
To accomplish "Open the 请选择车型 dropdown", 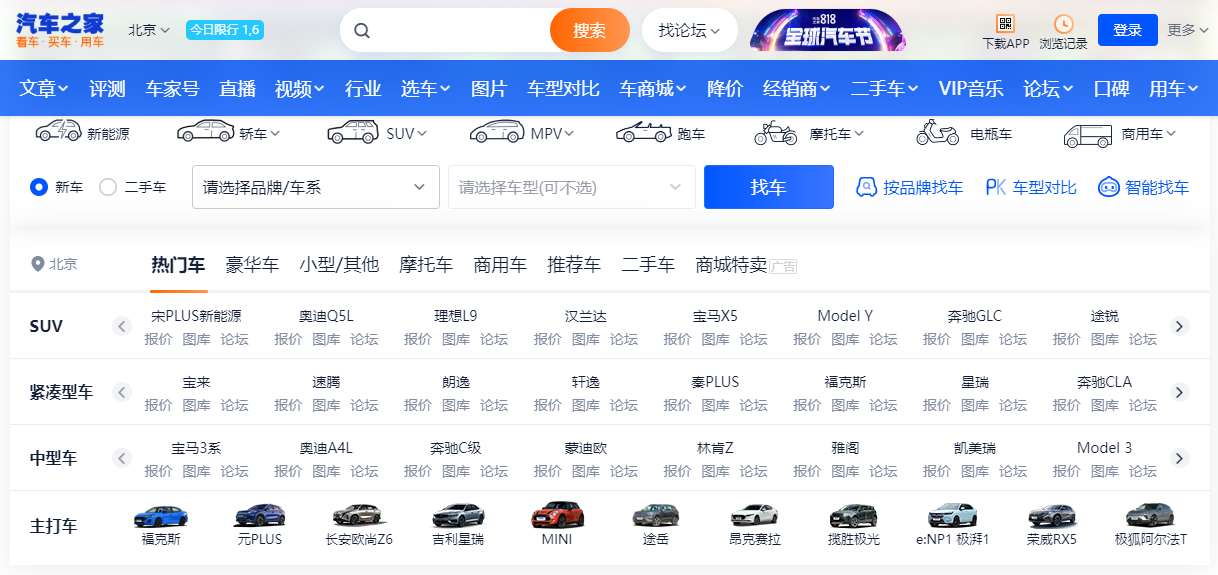I will point(572,187).
